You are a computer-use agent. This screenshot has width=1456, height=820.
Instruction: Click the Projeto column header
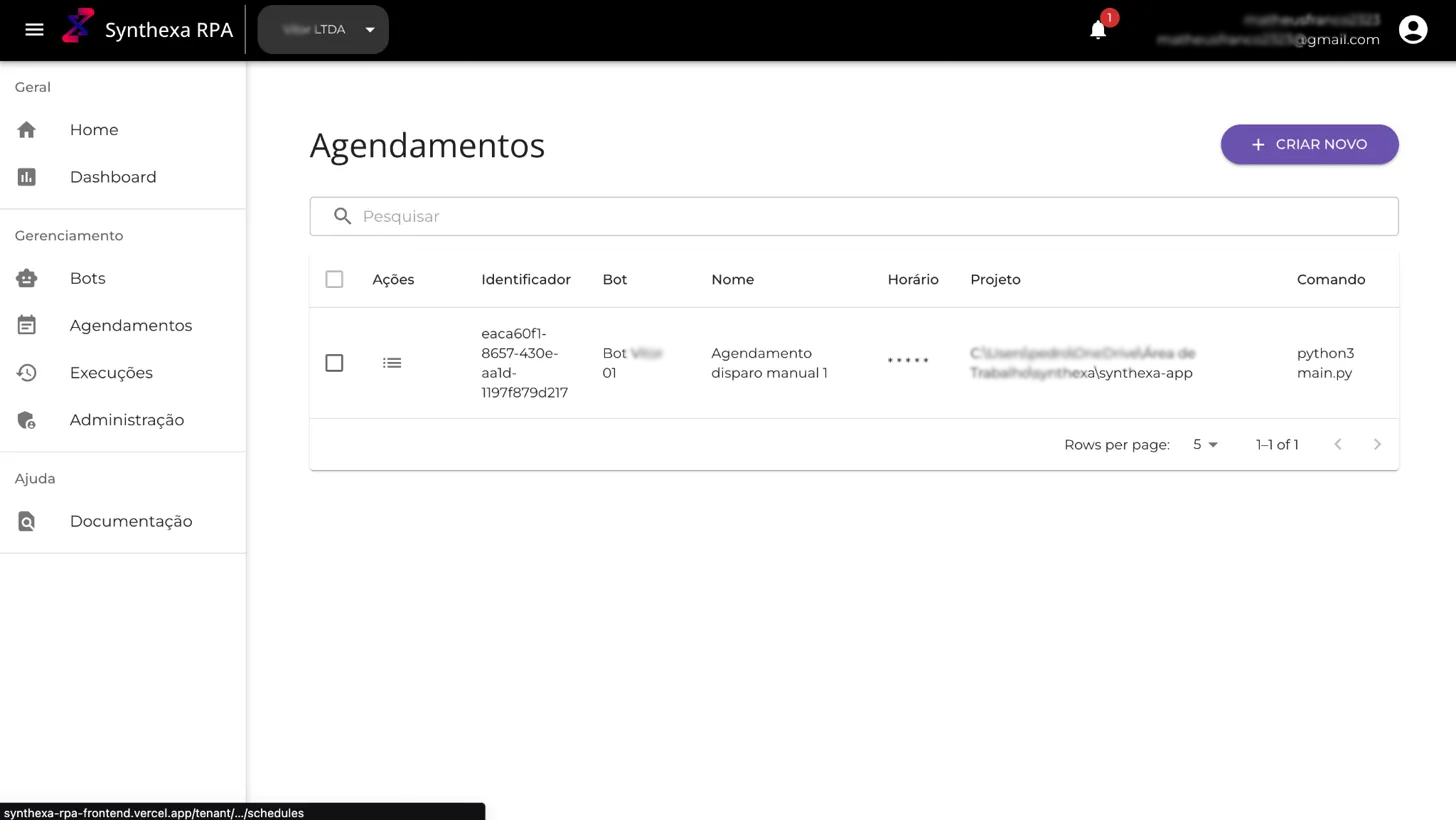pyautogui.click(x=995, y=279)
